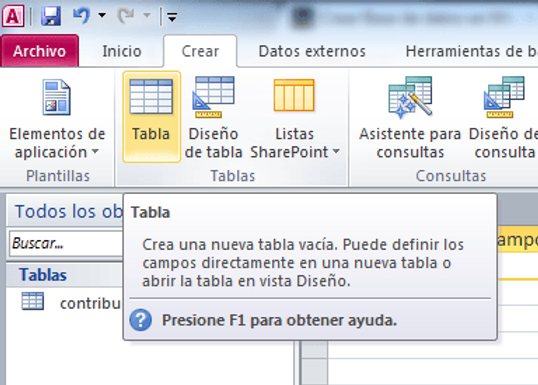This screenshot has height=385, width=538.
Task: Switch to the Inicio tab
Action: coord(122,51)
